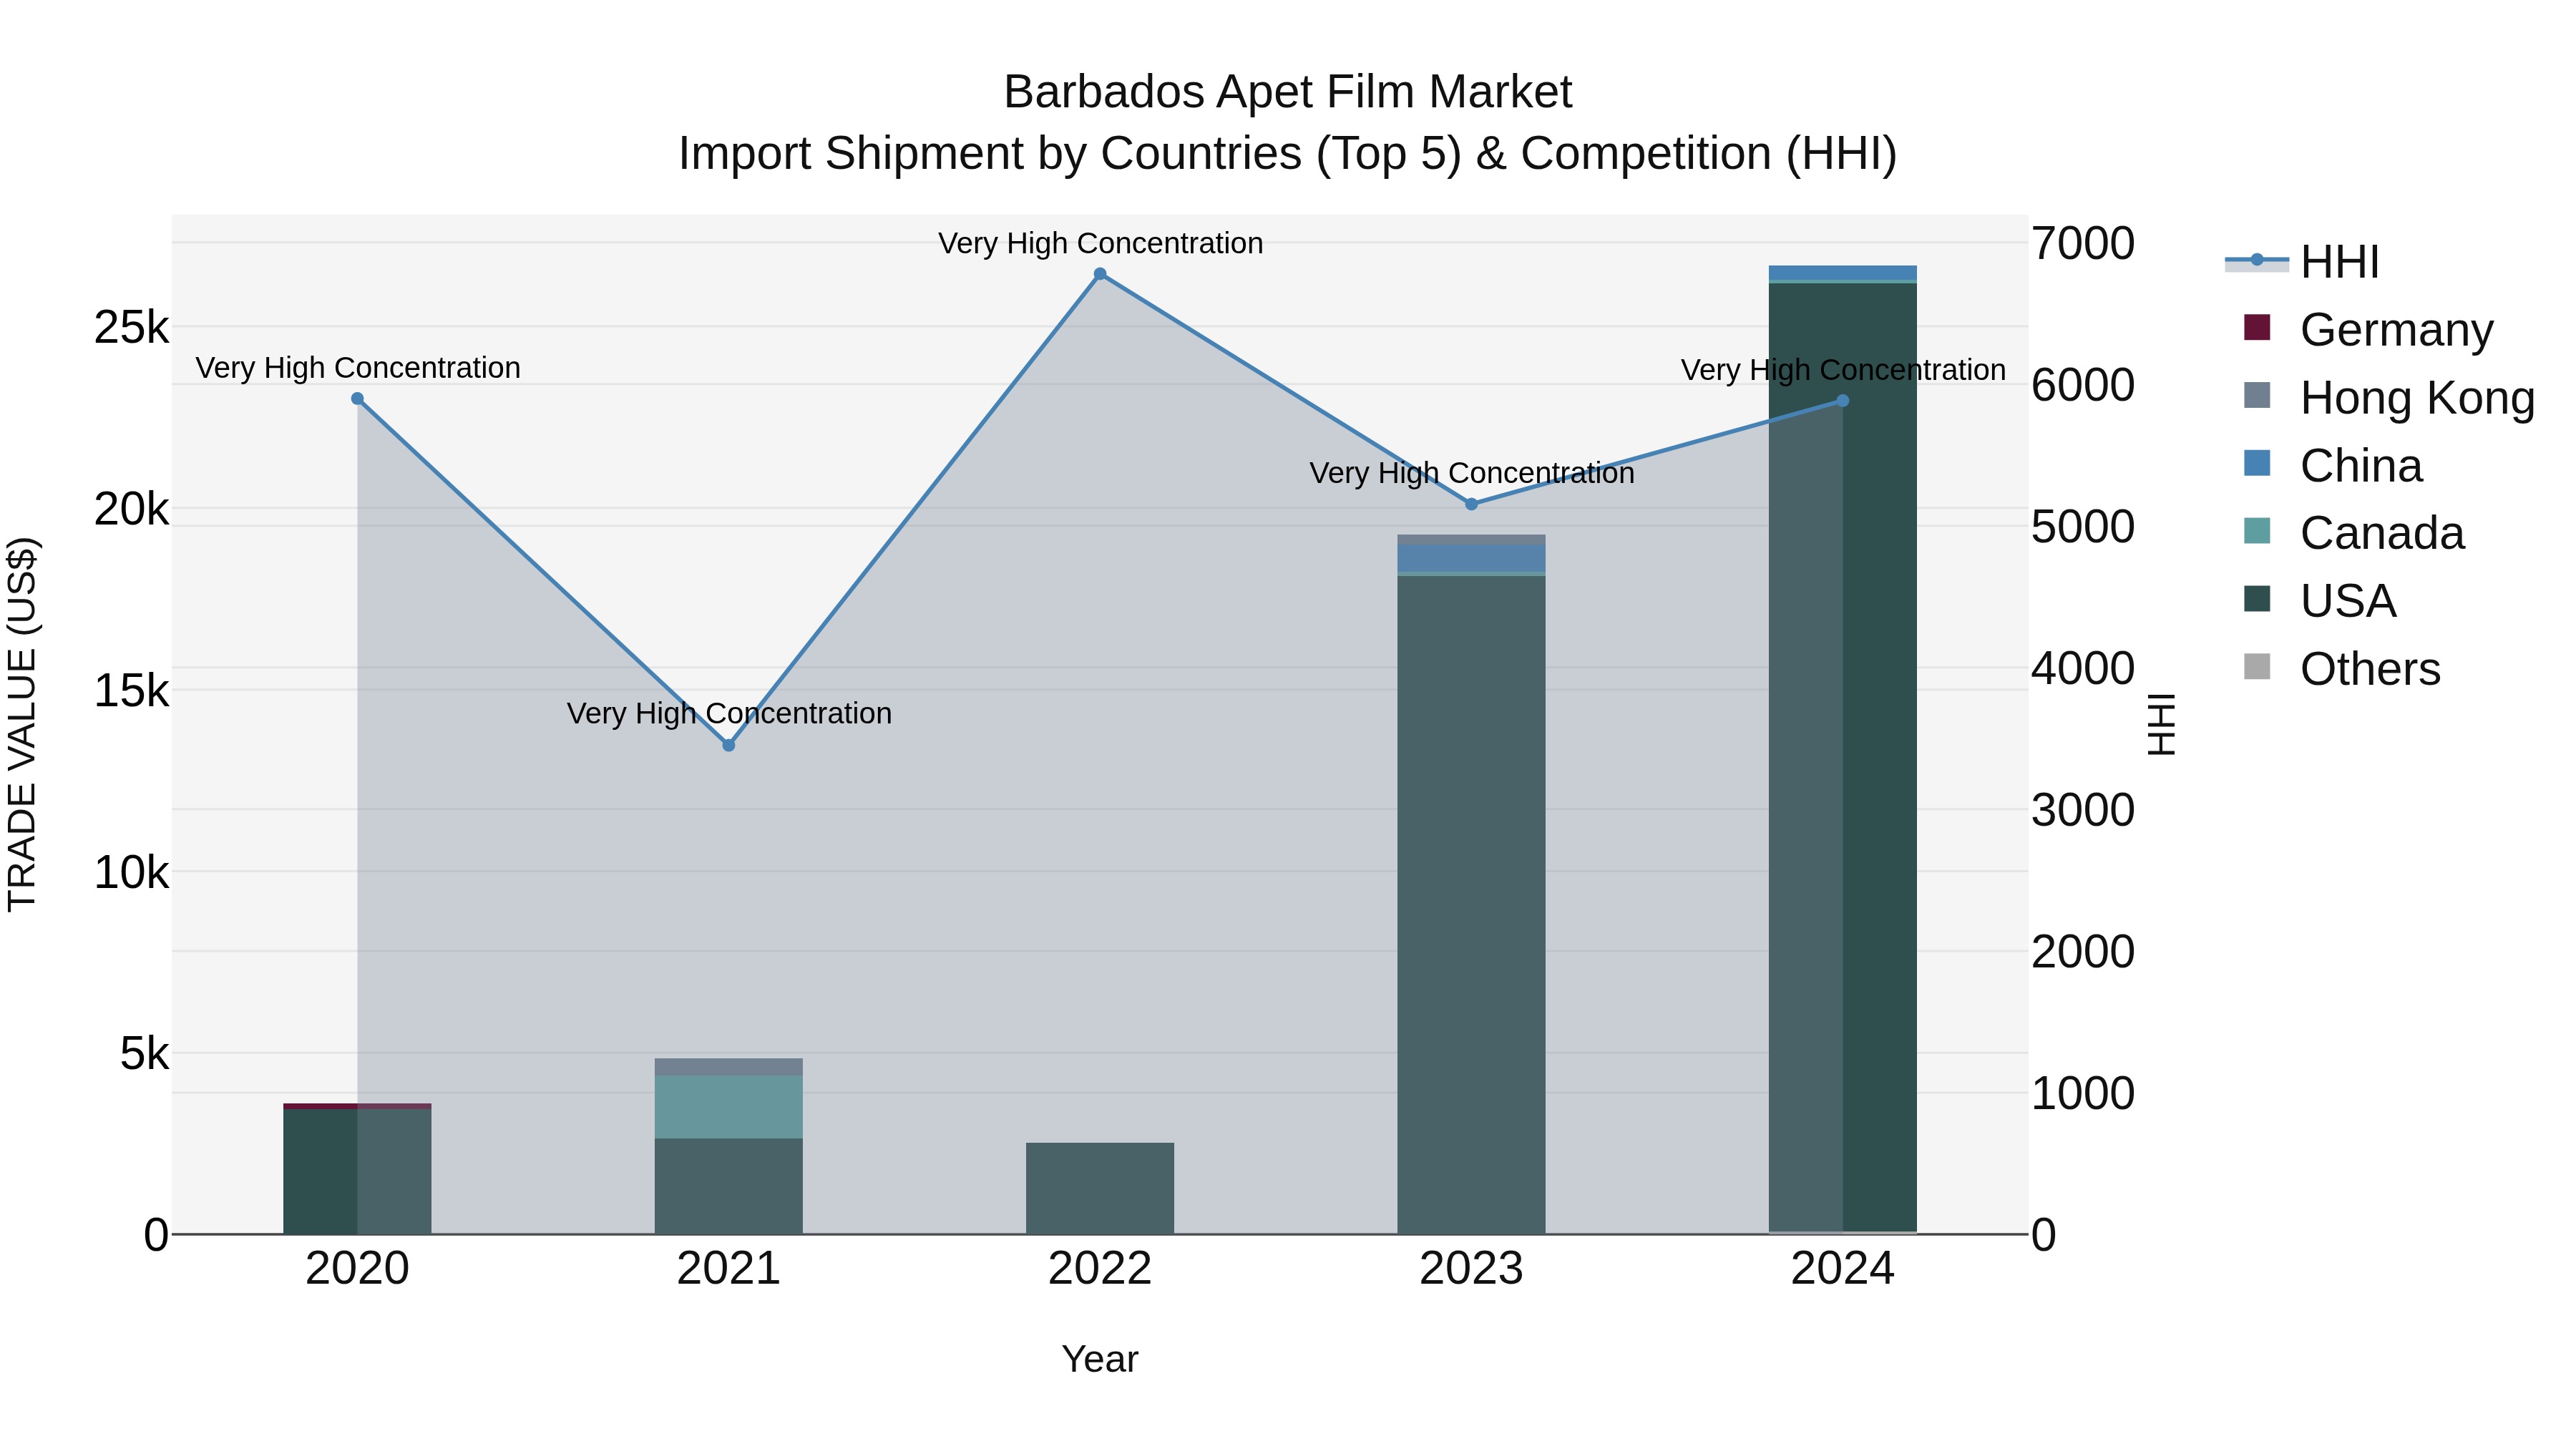Click the 1000 HHI axis tick
2576x1449 pixels.
pyautogui.click(x=2083, y=1093)
